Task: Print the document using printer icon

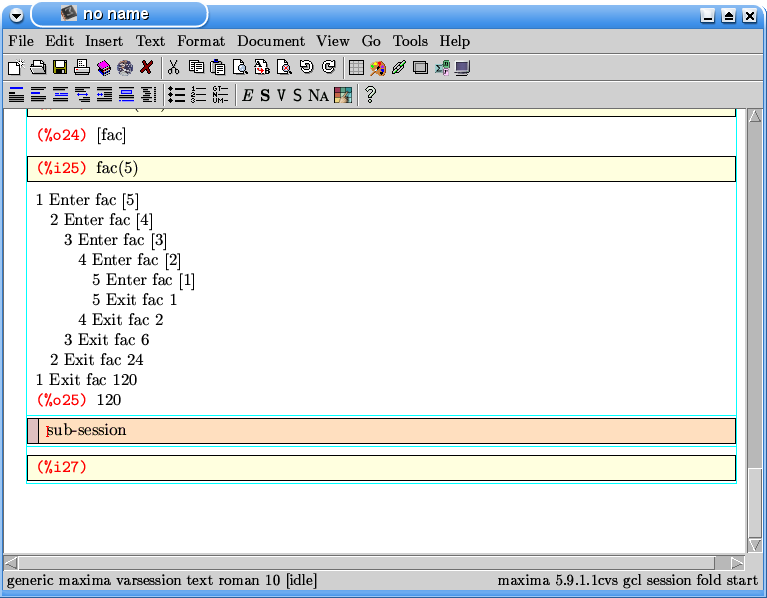Action: pos(81,68)
